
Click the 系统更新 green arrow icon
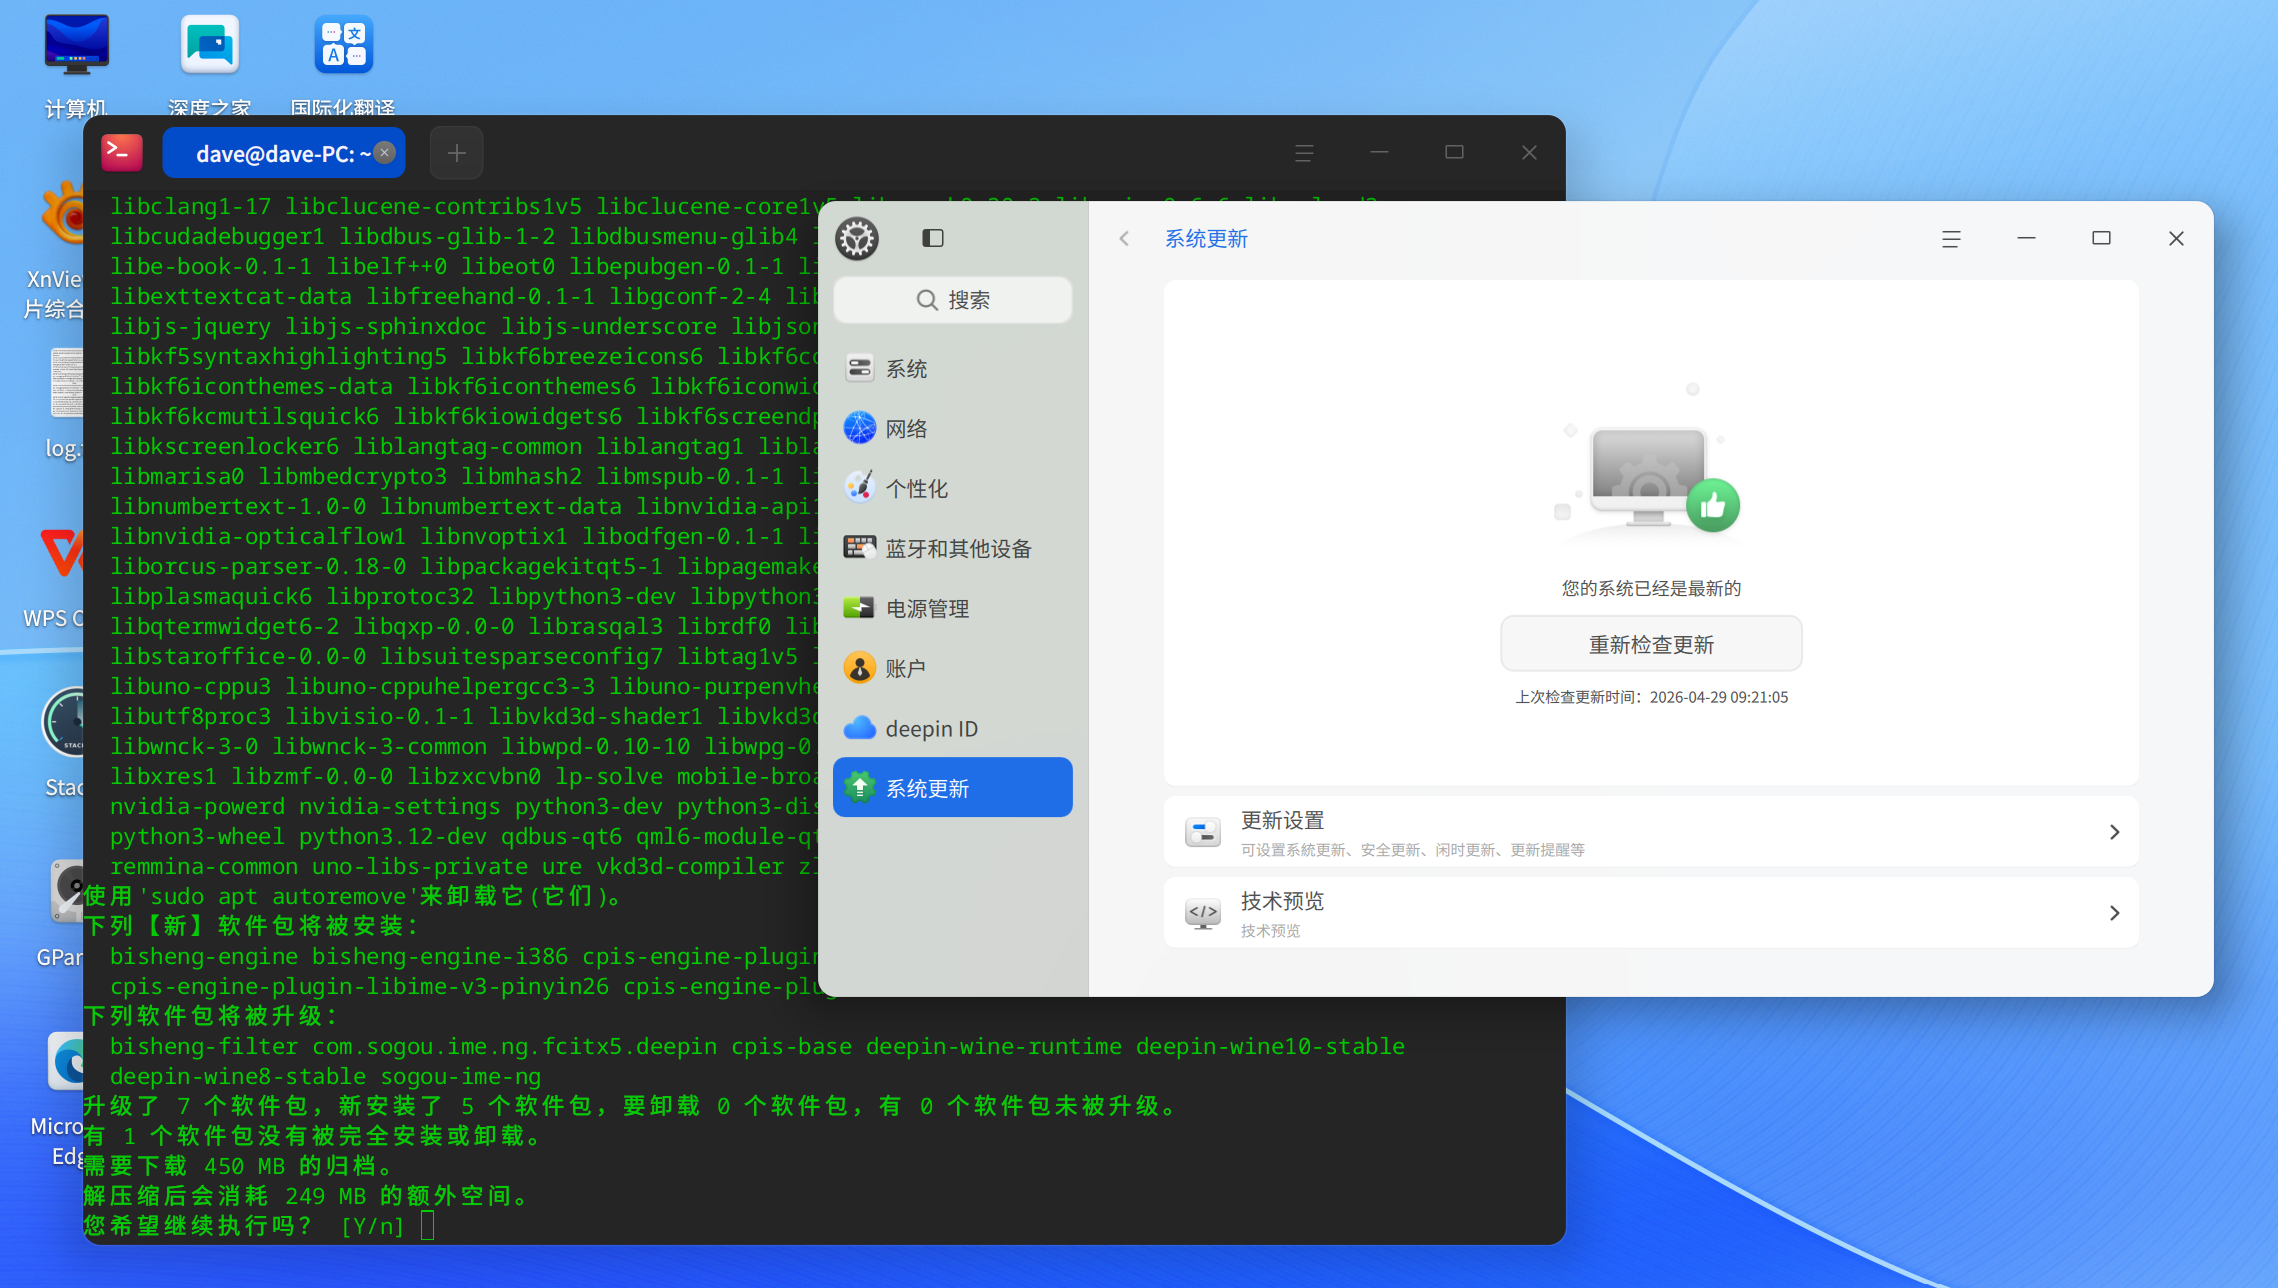click(859, 788)
